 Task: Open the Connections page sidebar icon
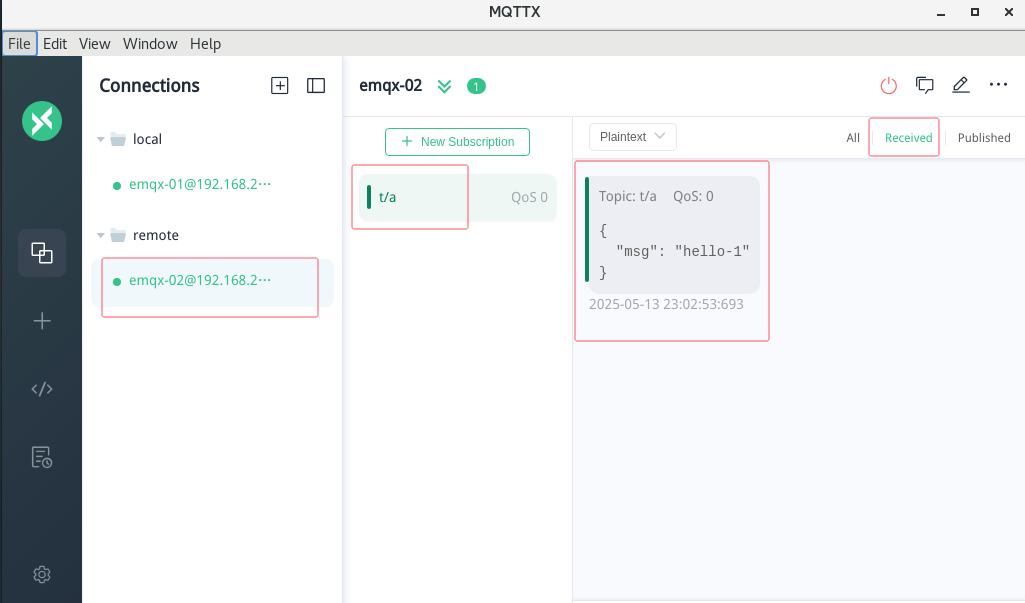pos(42,253)
